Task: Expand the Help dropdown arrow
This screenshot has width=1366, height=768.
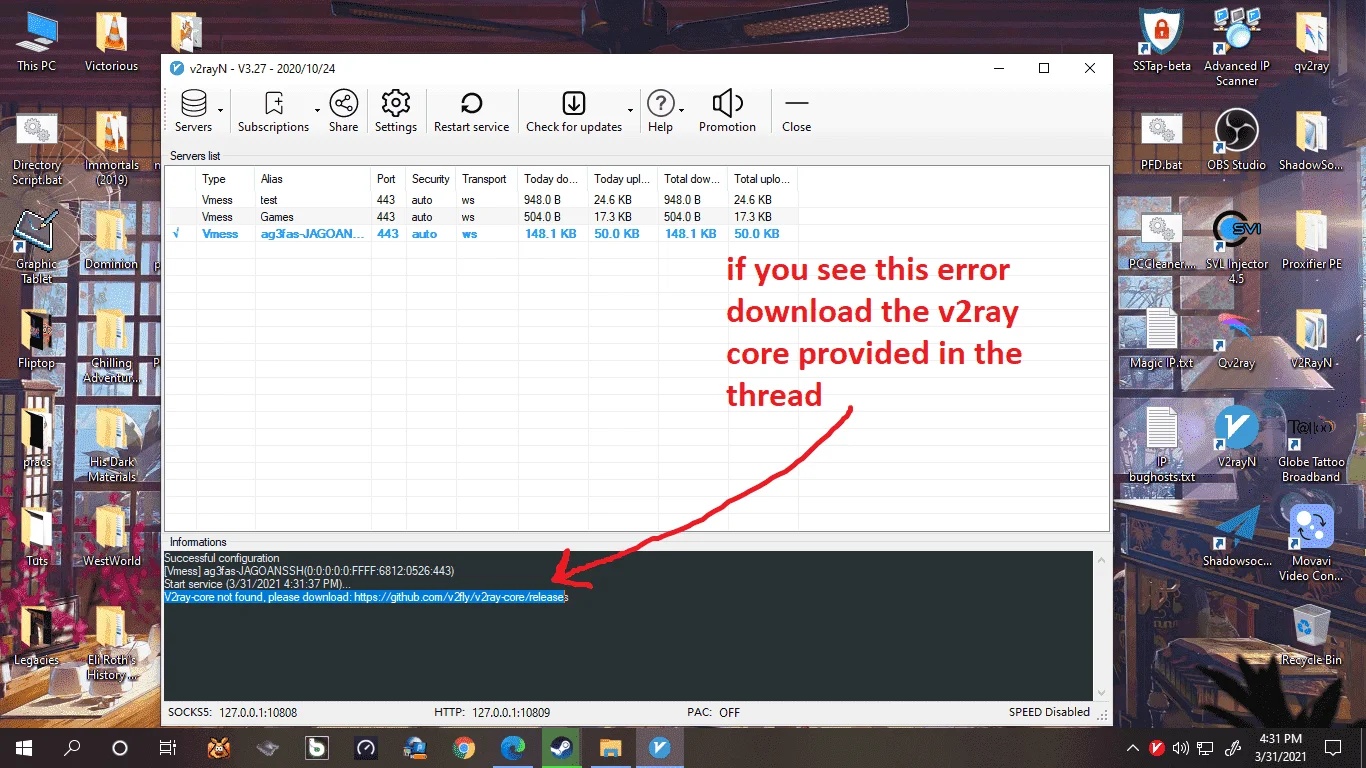Action: coord(681,111)
